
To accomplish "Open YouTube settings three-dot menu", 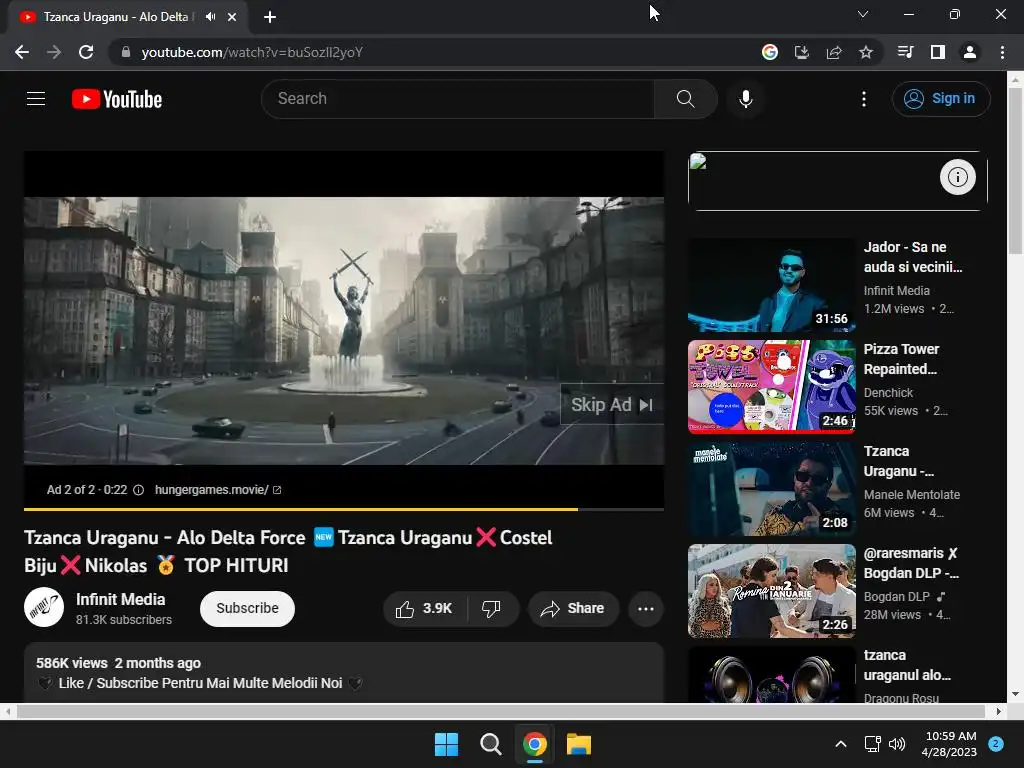I will (x=864, y=99).
